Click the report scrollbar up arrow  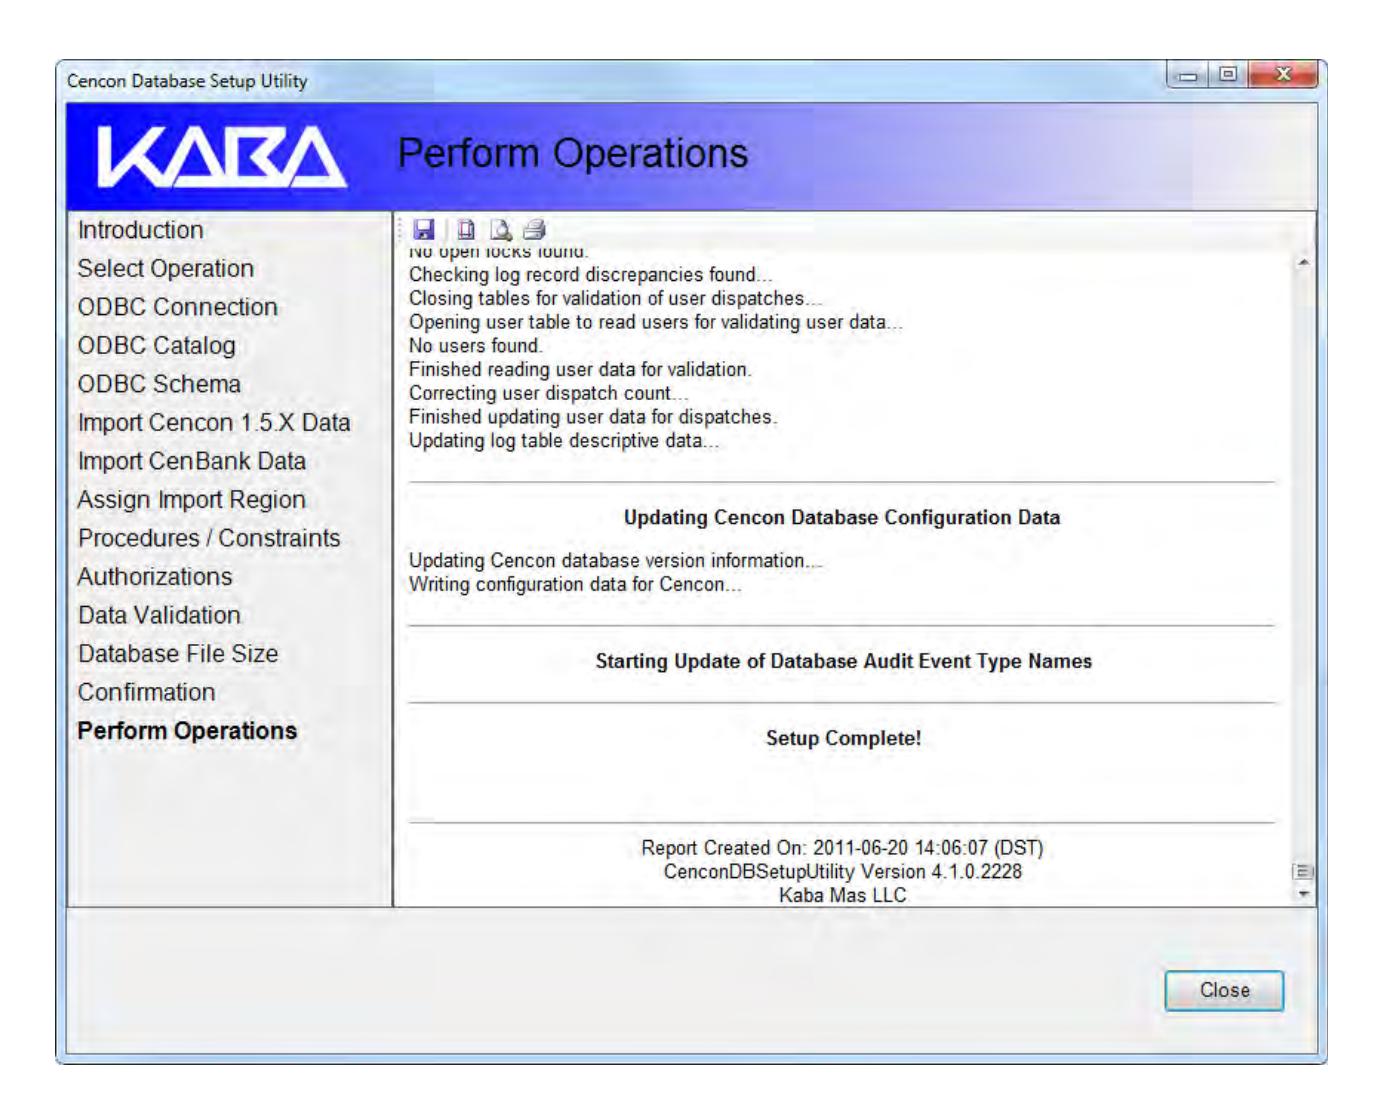[1303, 262]
